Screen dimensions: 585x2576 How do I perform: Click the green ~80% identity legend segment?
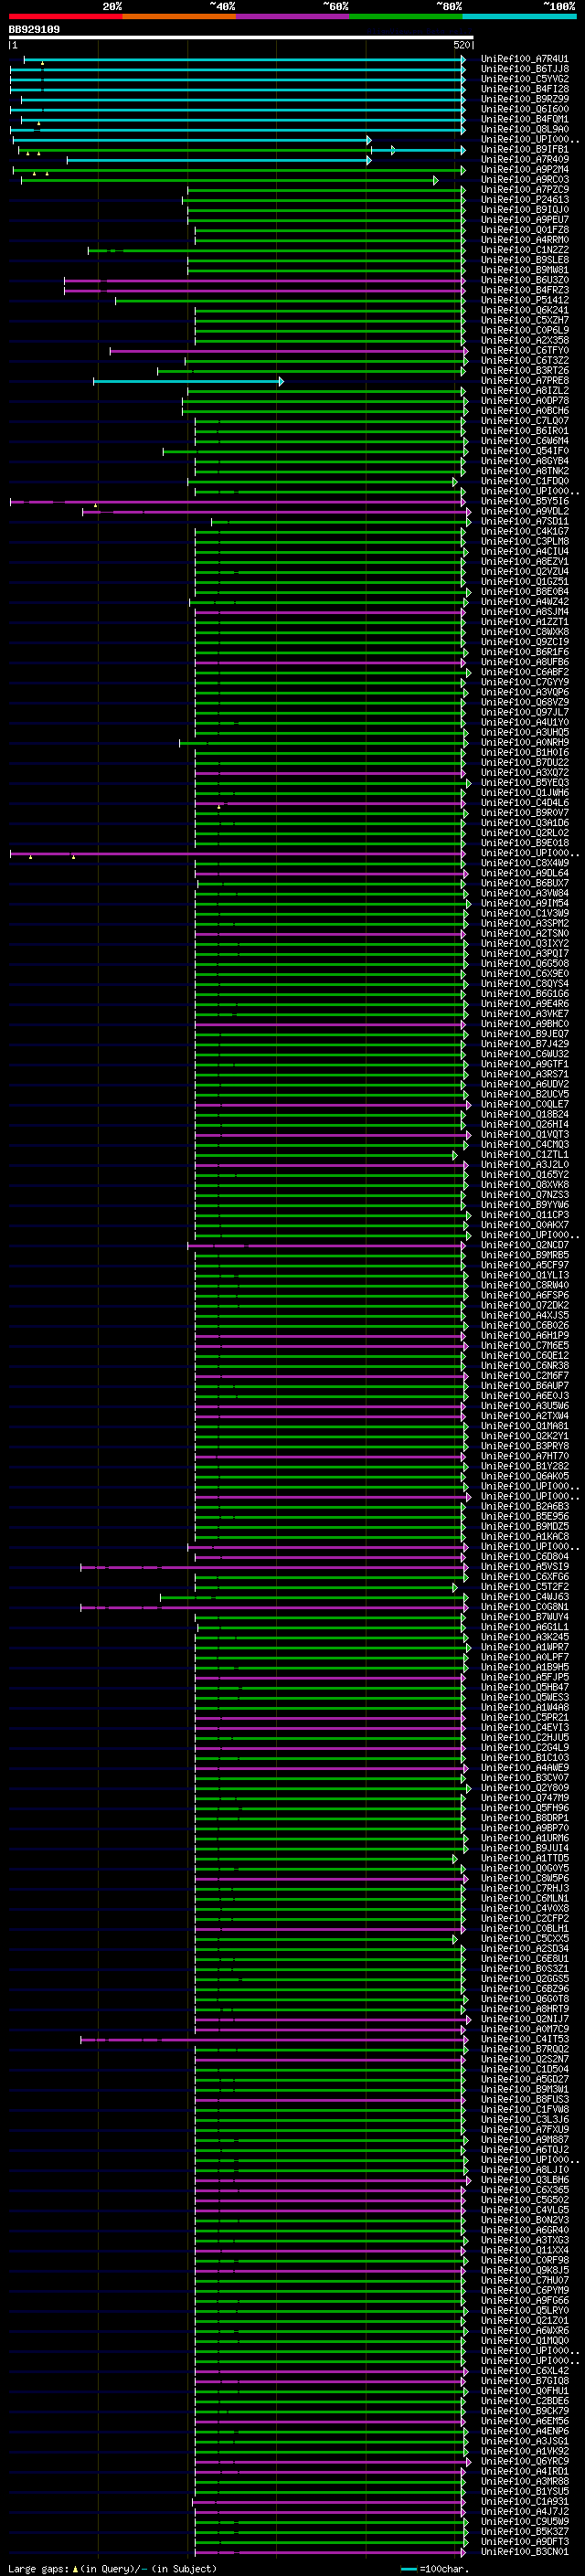[x=406, y=16]
